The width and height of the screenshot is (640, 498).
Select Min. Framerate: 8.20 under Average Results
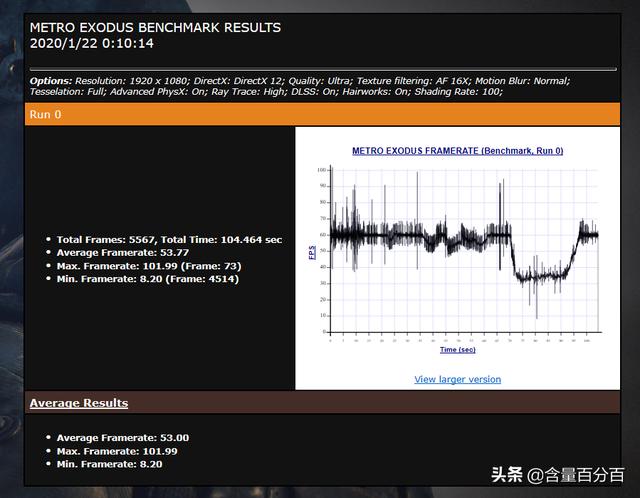[109, 464]
